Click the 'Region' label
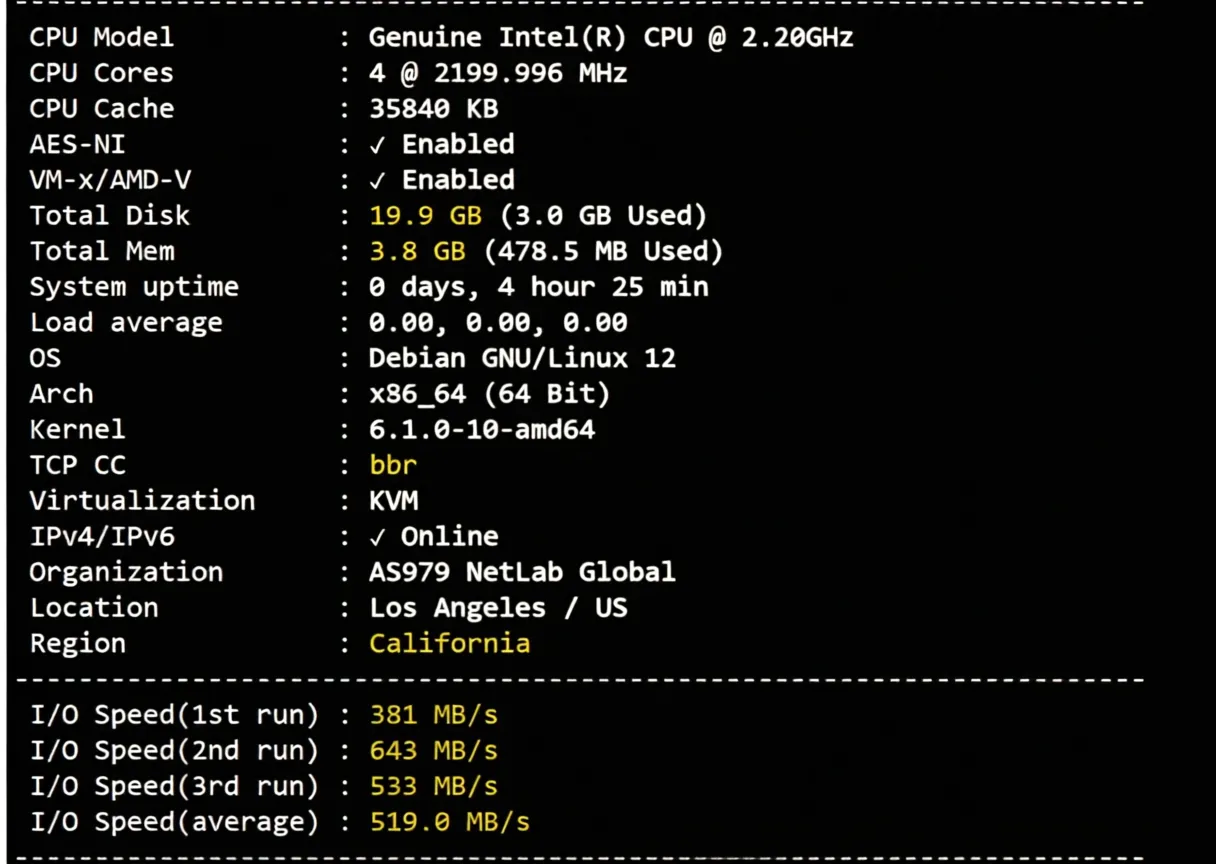This screenshot has height=864, width=1216. 77,644
